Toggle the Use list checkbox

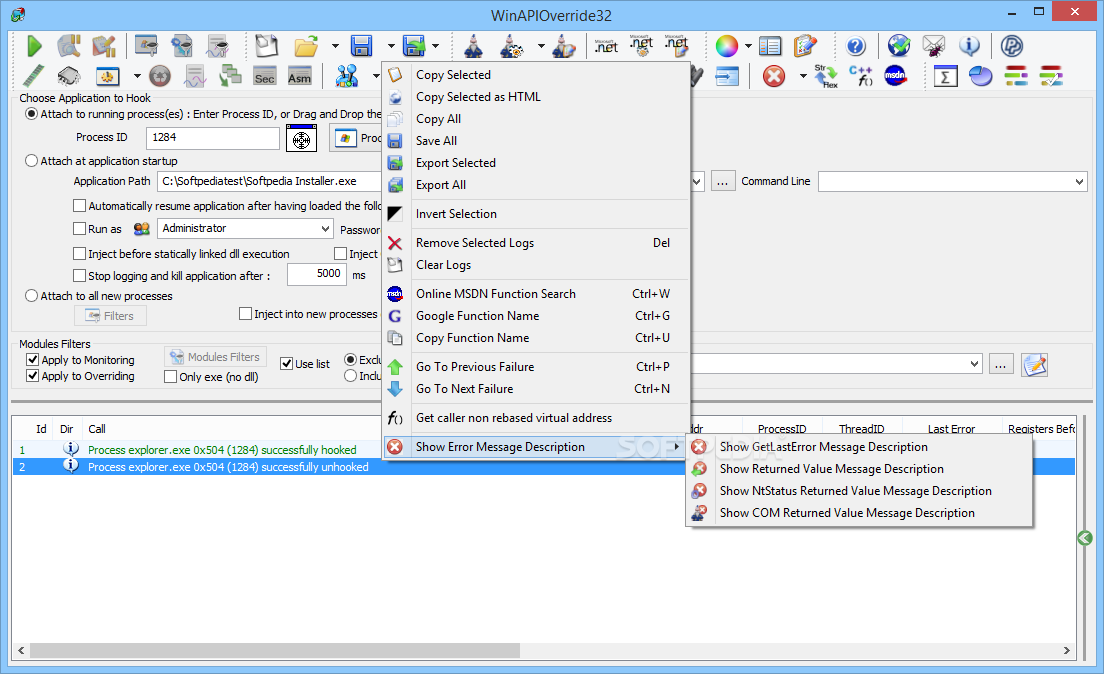[x=287, y=364]
